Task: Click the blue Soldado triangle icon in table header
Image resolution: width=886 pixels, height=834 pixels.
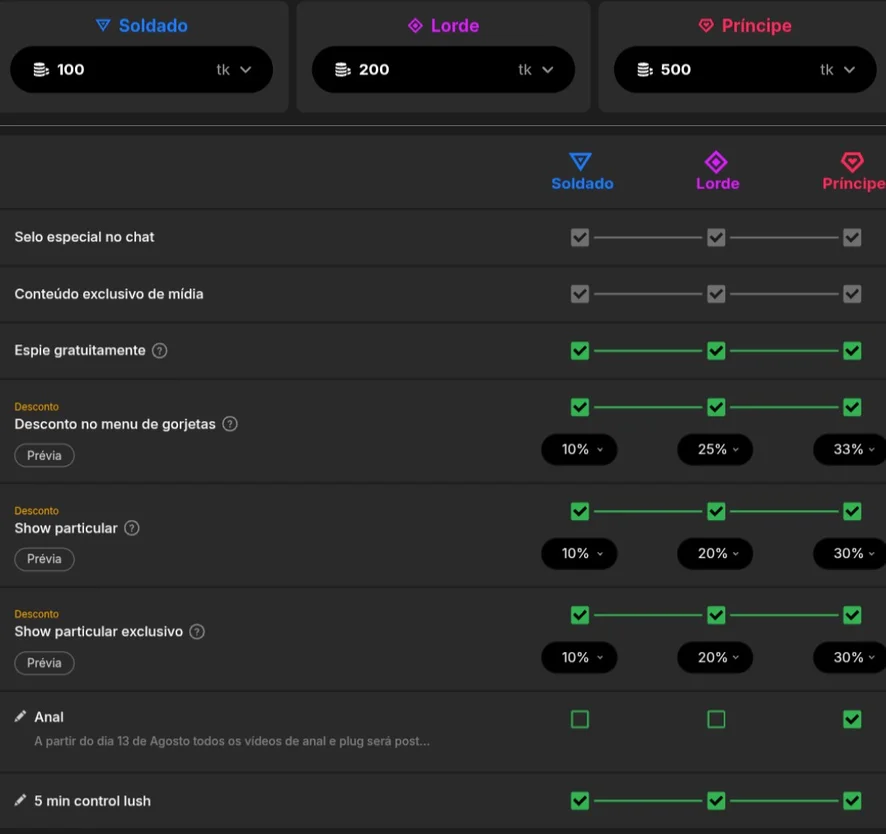Action: pyautogui.click(x=580, y=162)
